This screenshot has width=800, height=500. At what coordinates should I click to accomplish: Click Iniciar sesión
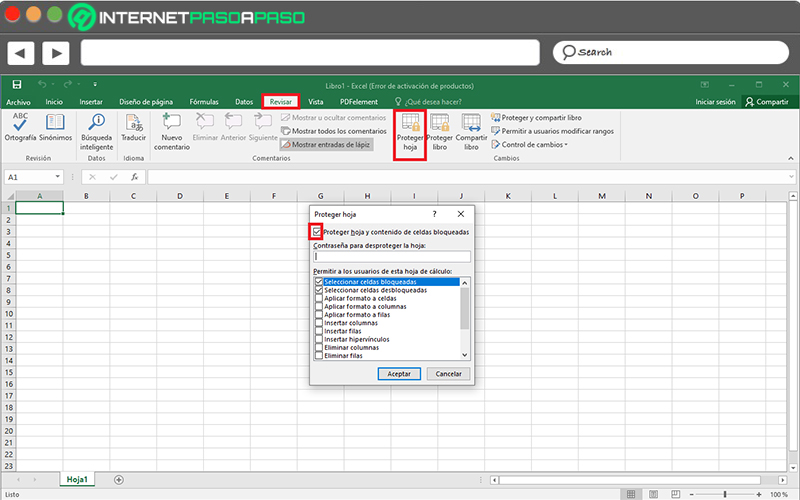click(x=715, y=102)
